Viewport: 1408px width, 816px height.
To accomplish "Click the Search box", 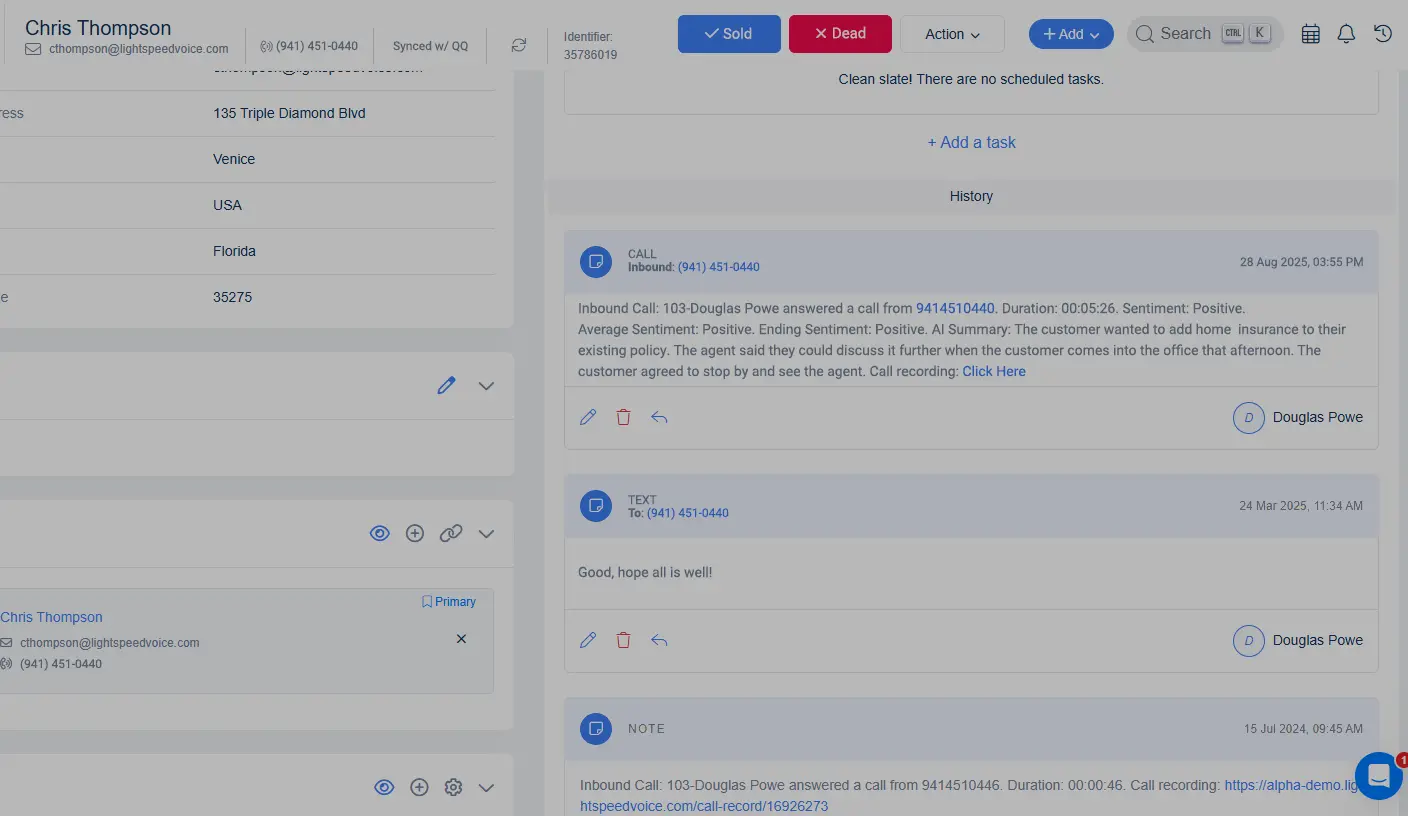I will point(1205,34).
